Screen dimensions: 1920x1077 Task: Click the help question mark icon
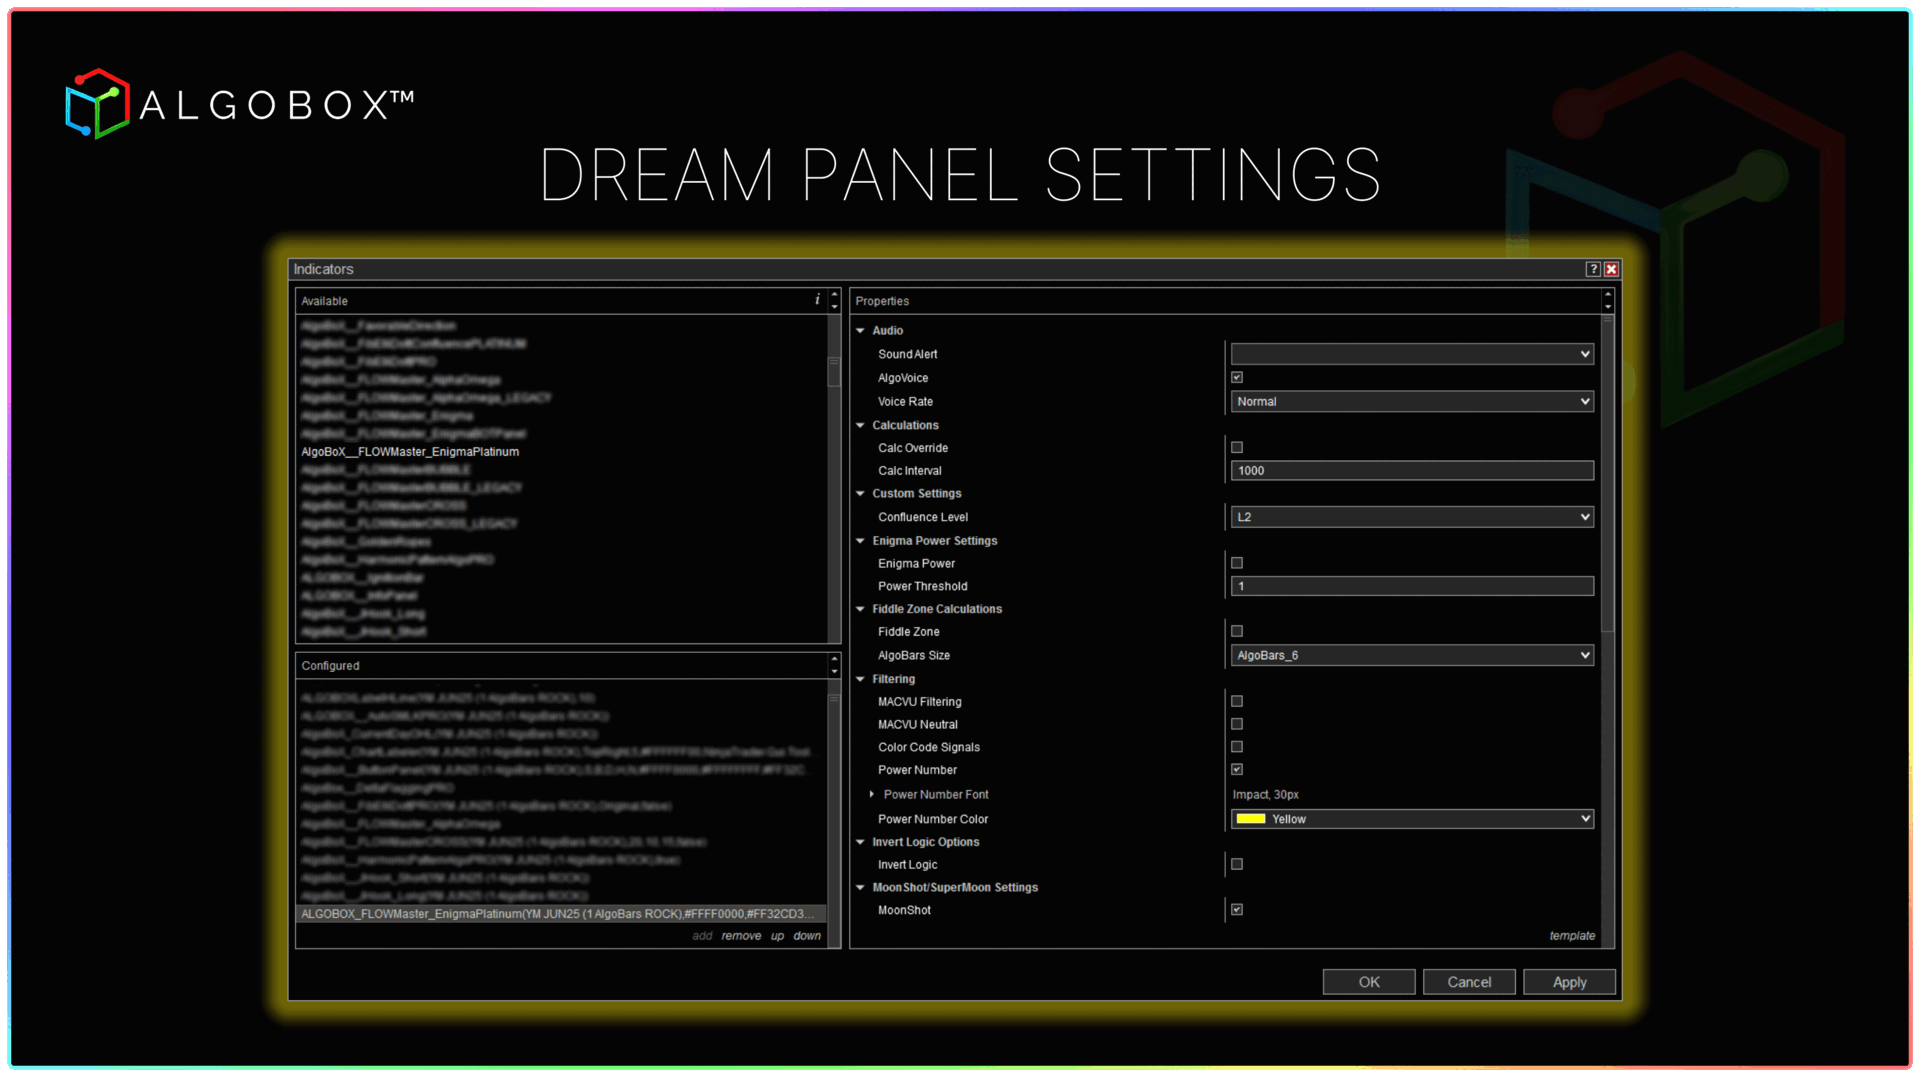tap(1593, 269)
